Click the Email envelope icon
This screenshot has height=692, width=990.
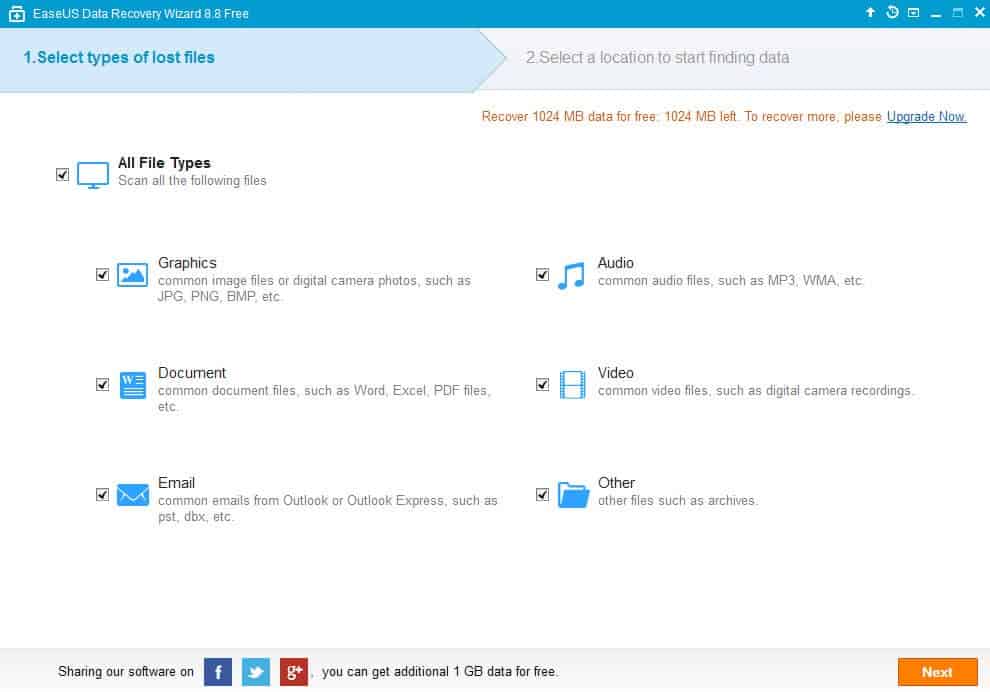pos(132,495)
